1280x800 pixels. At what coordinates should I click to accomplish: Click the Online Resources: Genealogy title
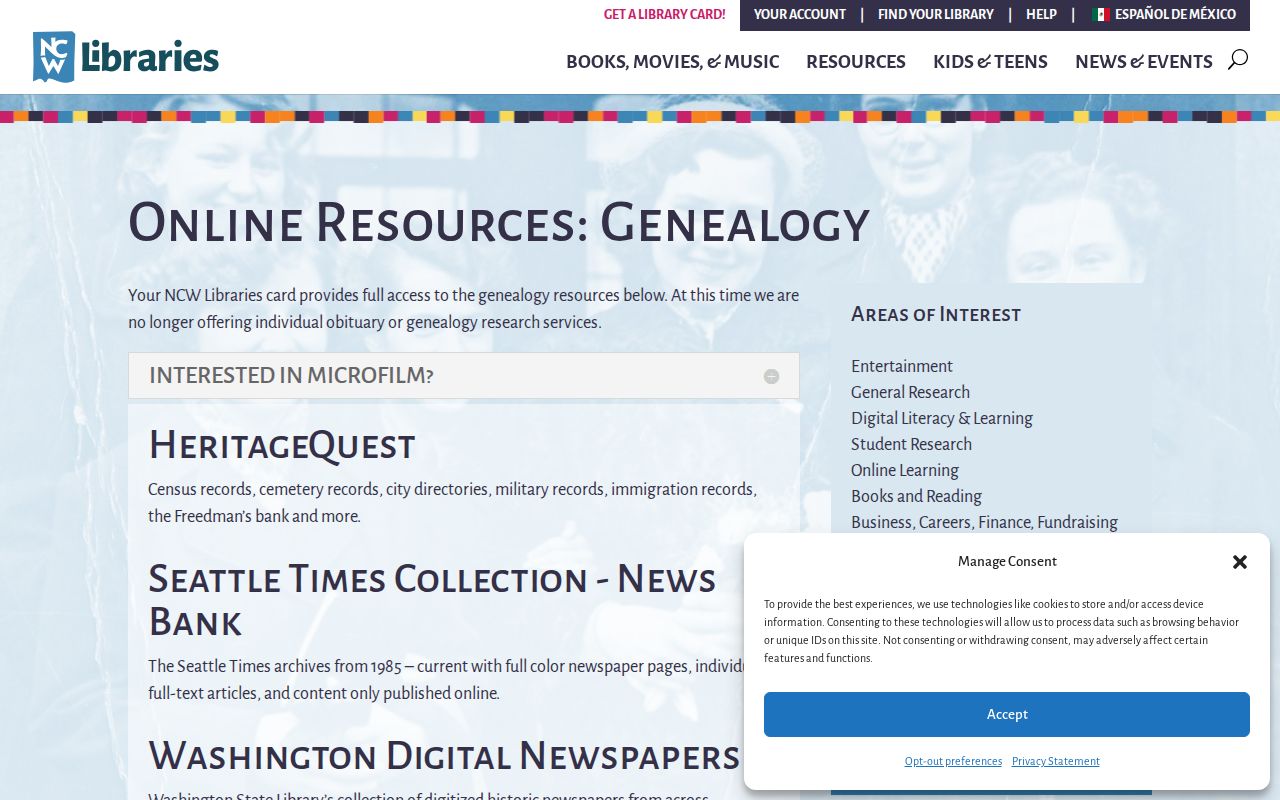coord(499,223)
